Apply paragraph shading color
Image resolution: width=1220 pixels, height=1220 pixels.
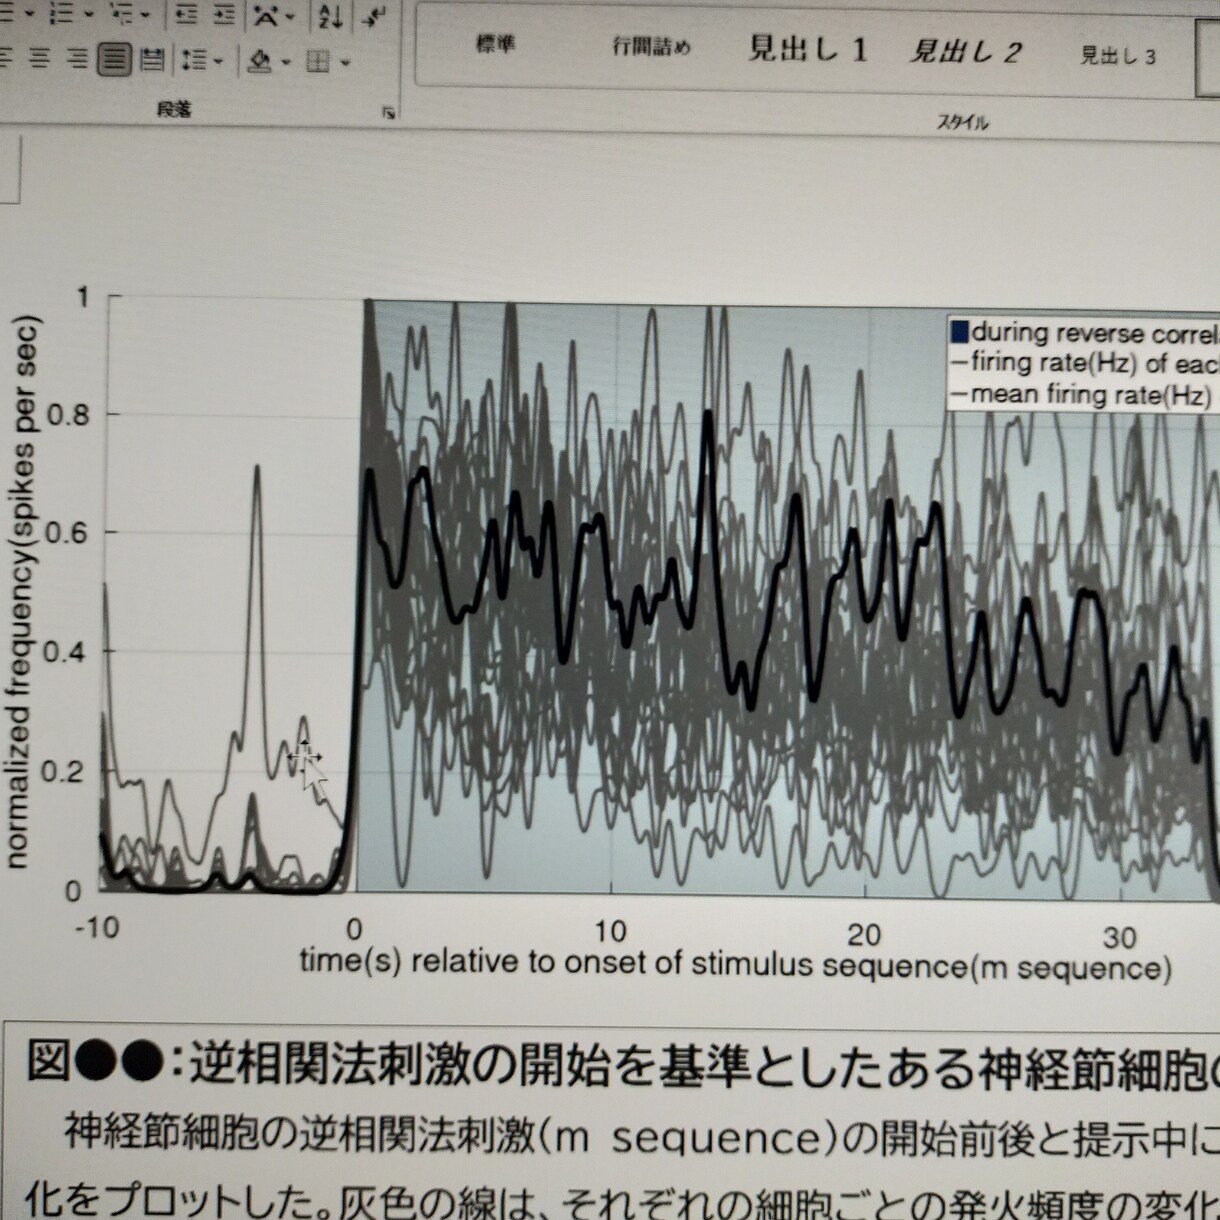259,61
